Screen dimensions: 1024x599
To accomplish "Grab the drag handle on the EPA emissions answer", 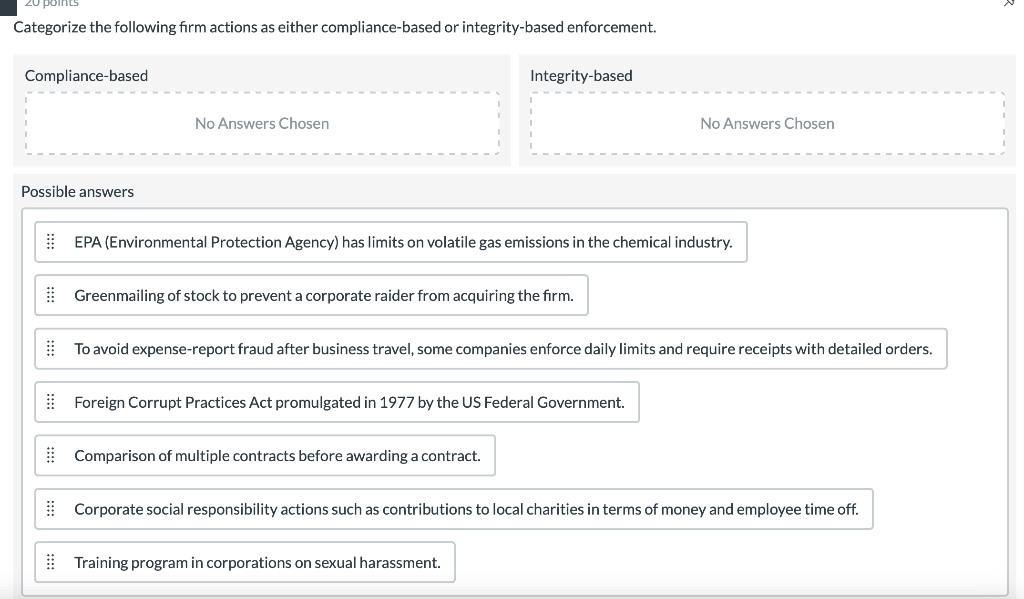I will (51, 241).
